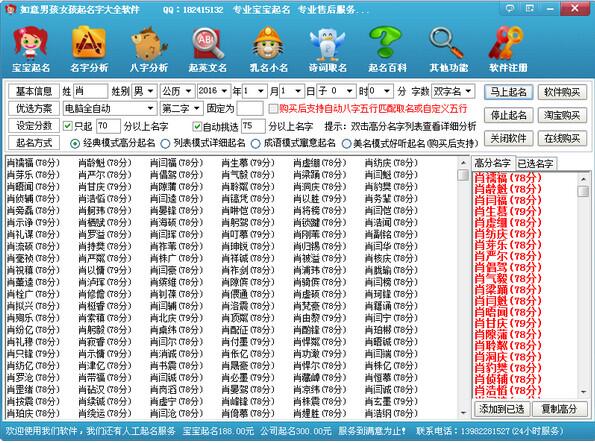The image size is (595, 443).
Task: Click the 设定分数 section button
Action: [34, 125]
